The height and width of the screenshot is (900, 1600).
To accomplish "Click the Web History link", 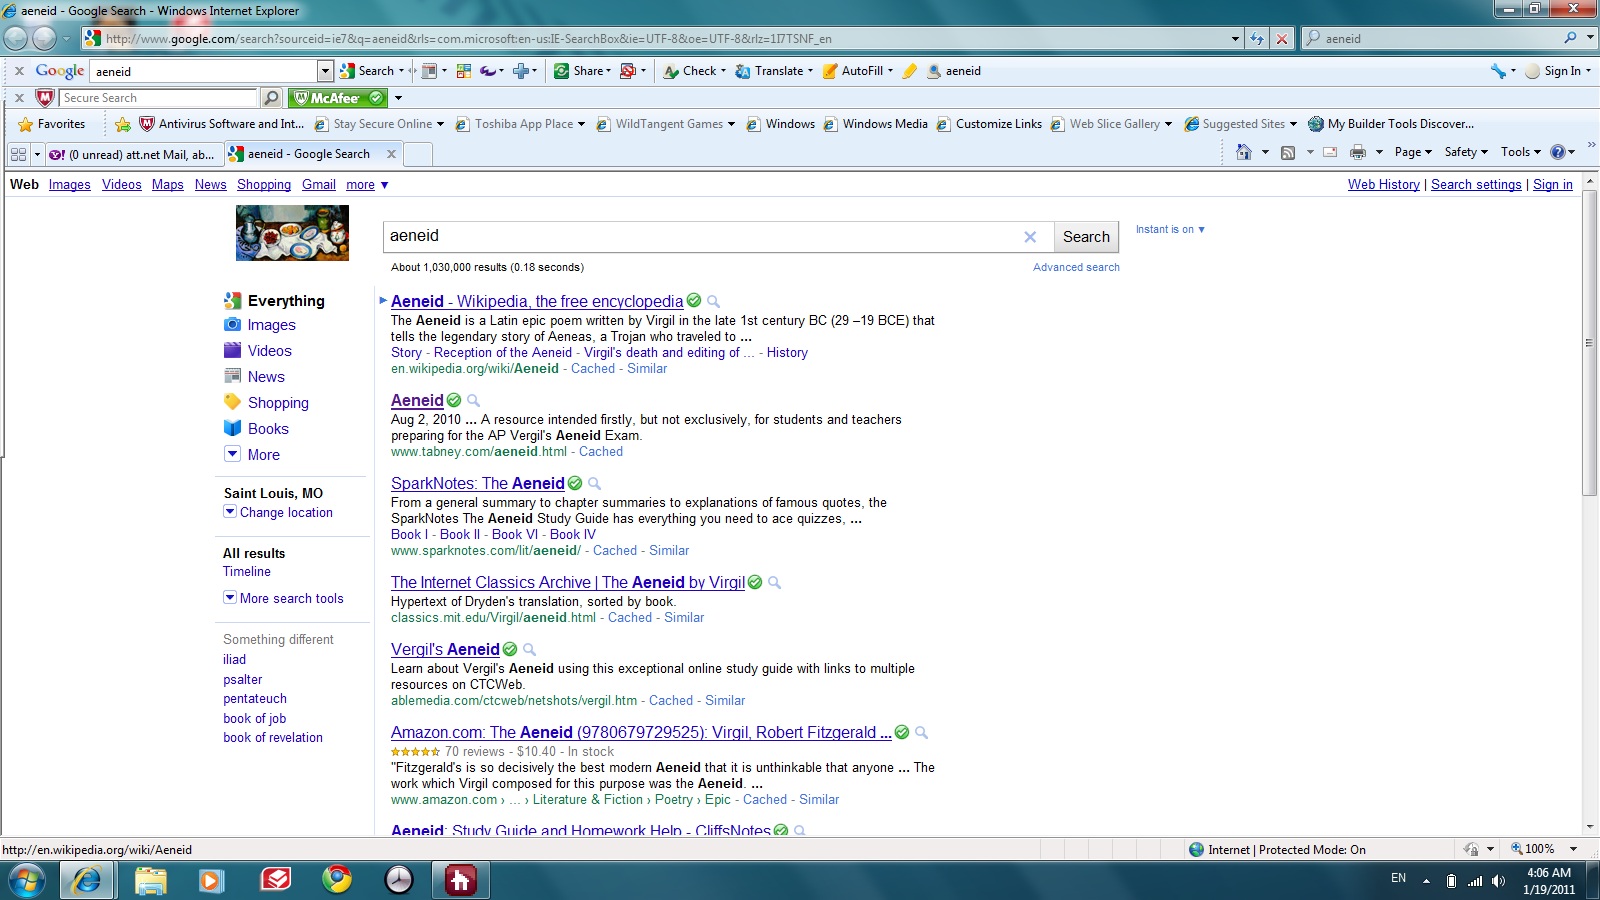I will (x=1383, y=185).
